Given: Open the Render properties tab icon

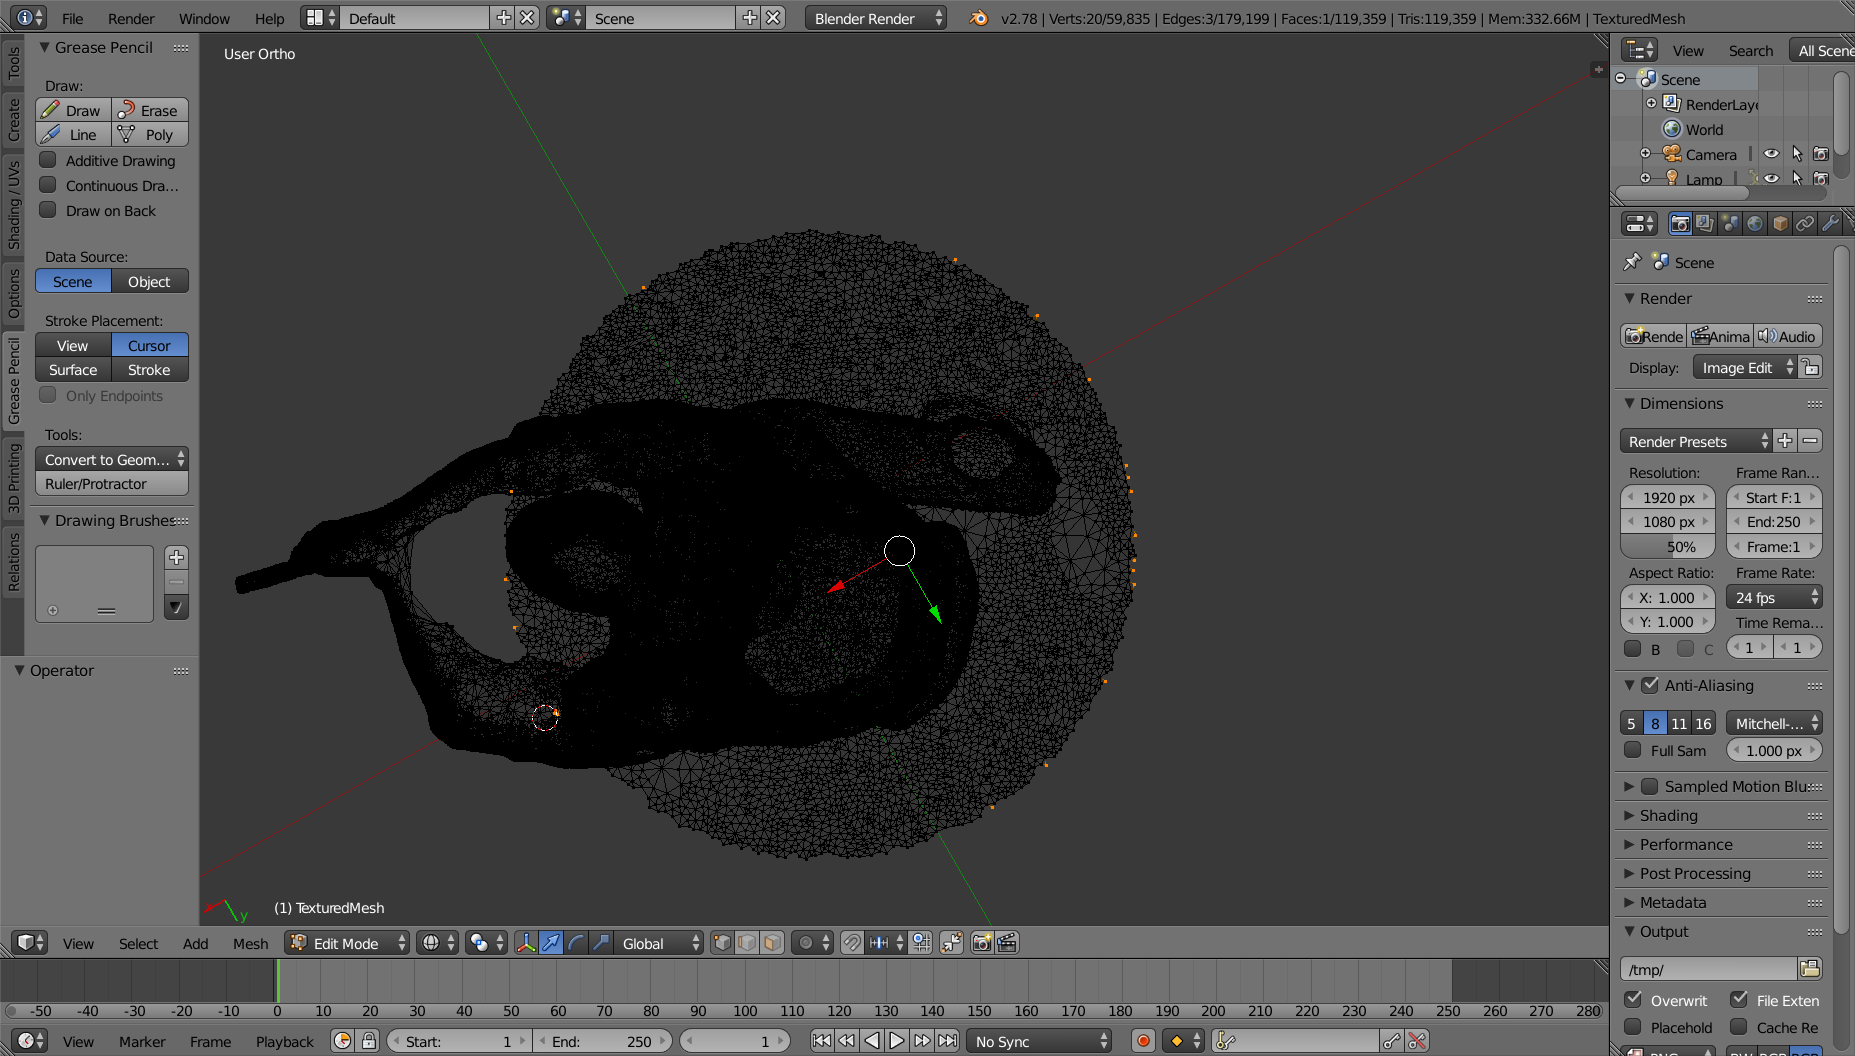Looking at the screenshot, I should (x=1680, y=223).
